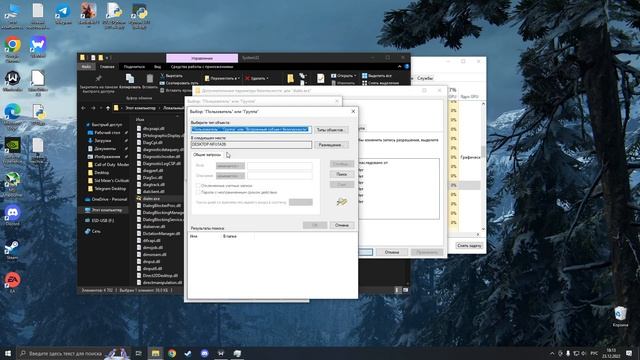Click the search animation keys icon
Viewport: 640px width, 360px height.
[342, 202]
